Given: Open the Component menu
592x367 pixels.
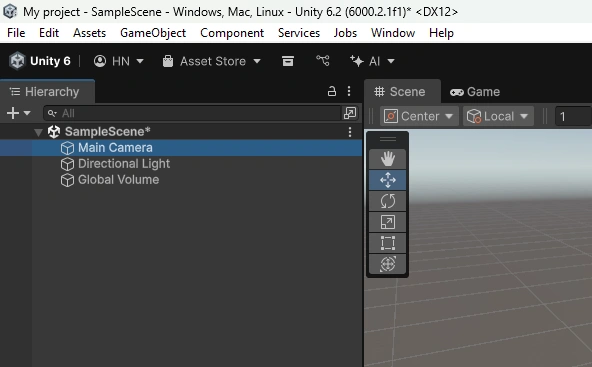Looking at the screenshot, I should pyautogui.click(x=232, y=33).
